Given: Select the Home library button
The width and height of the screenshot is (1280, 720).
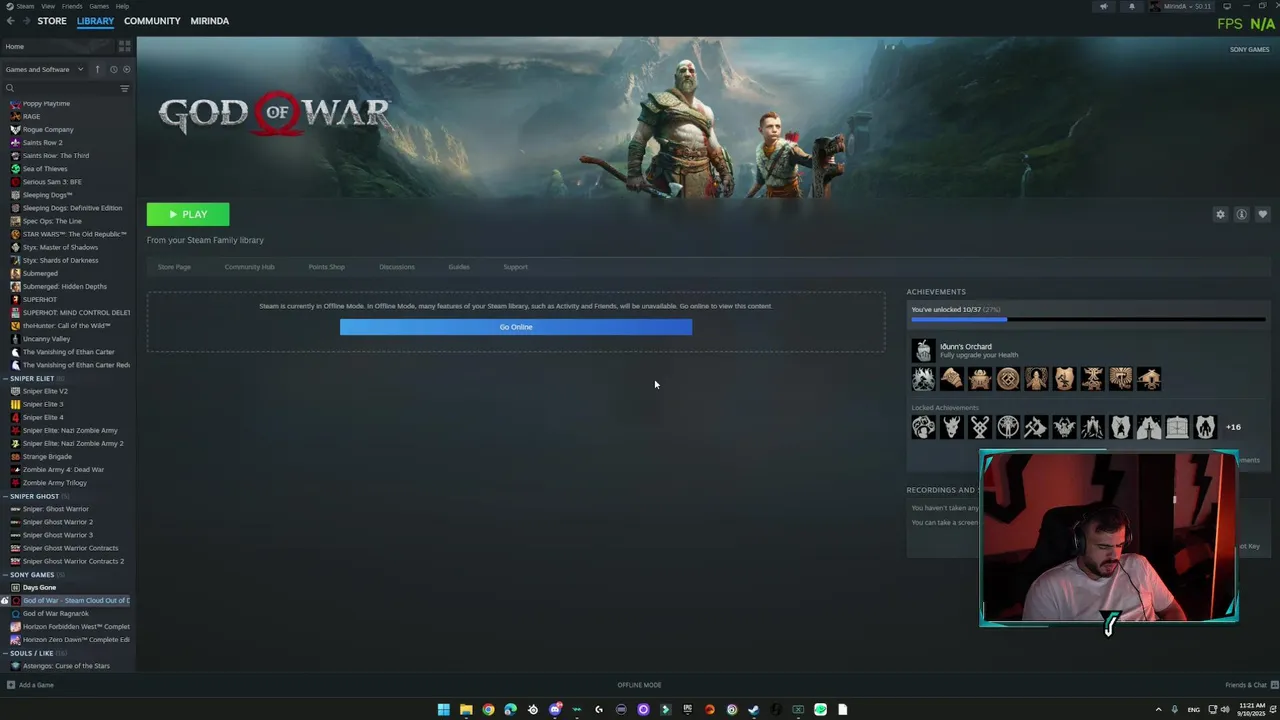Looking at the screenshot, I should [58, 46].
